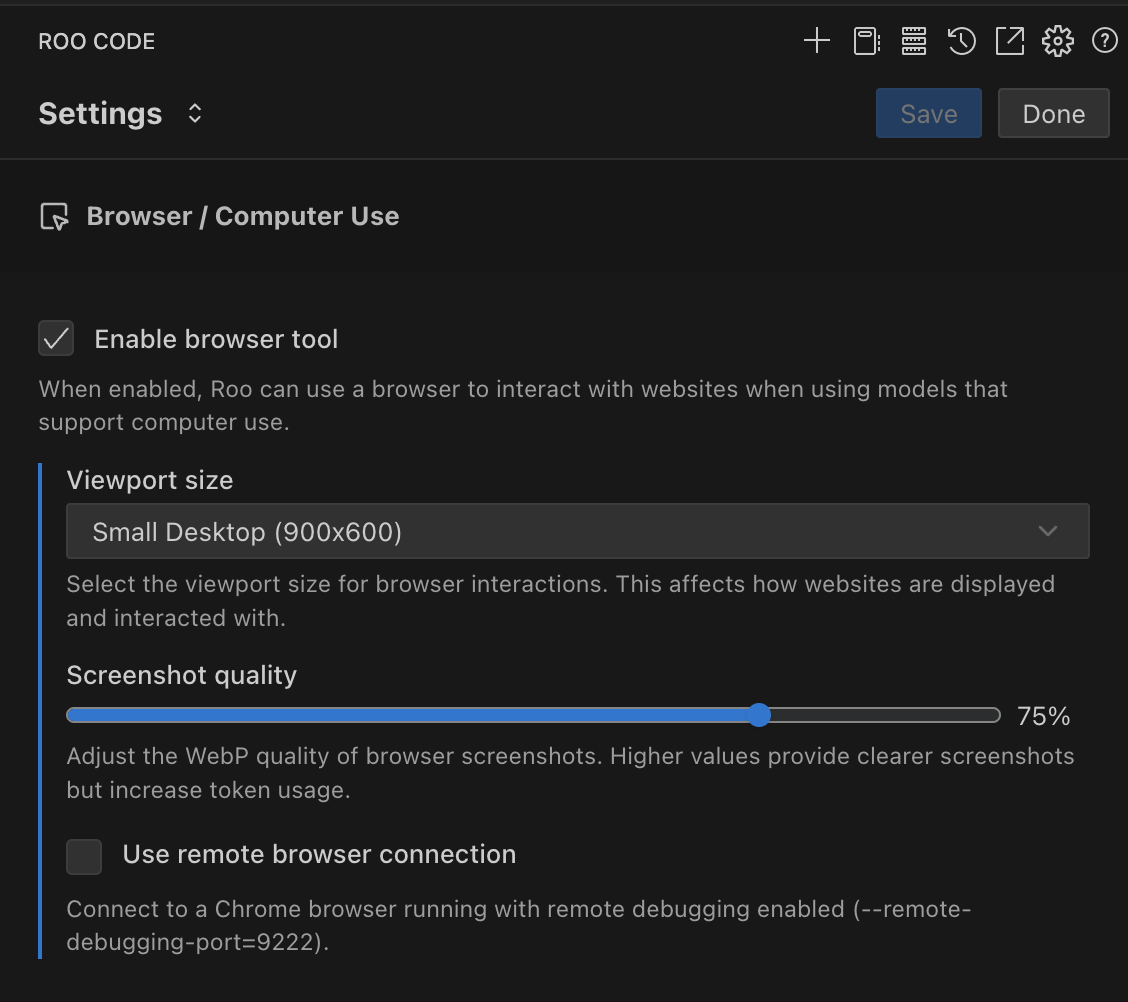Screen dimensions: 1128x1002
Task: Click the viewport dropdown chevron arrow
Action: [x=1047, y=531]
